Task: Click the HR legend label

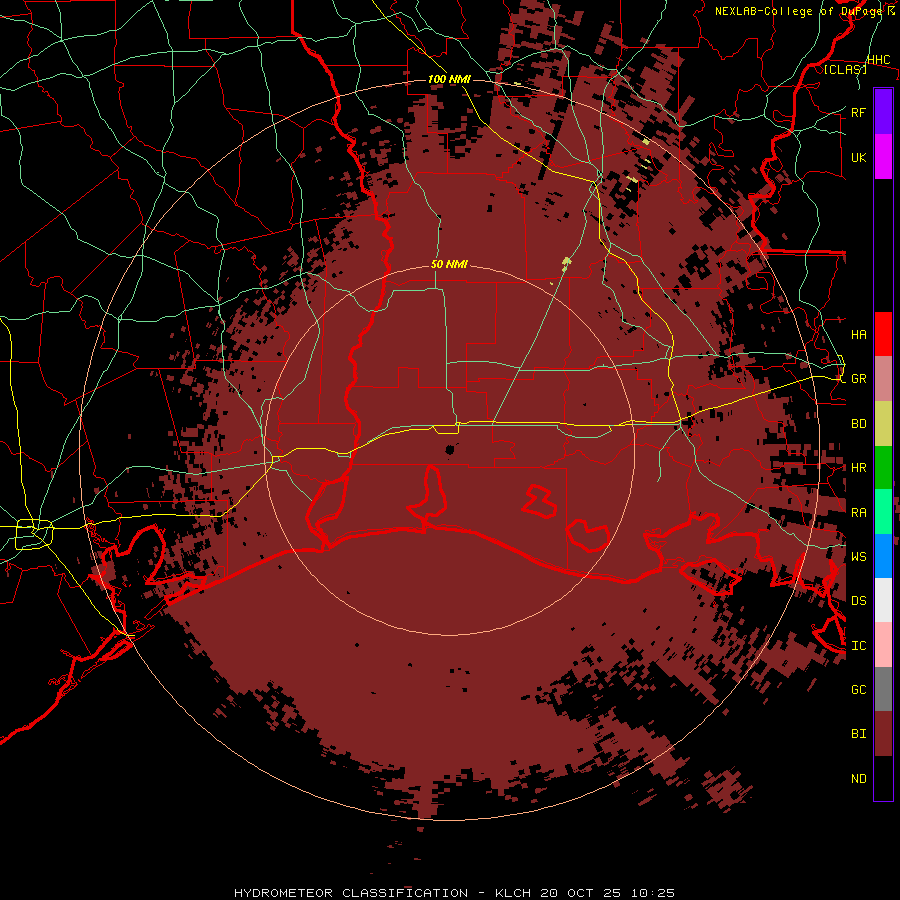Action: point(858,468)
